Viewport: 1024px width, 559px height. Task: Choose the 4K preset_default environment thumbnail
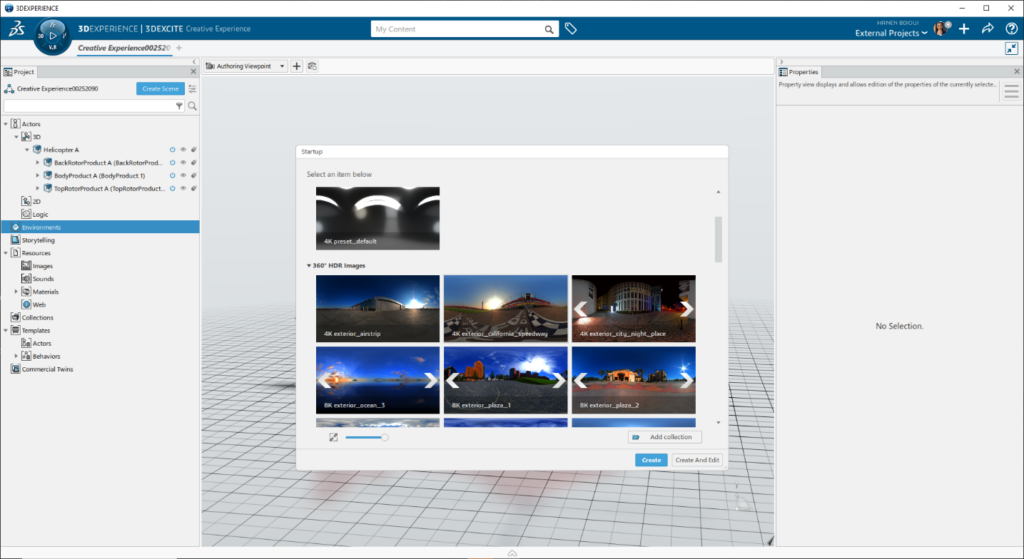pos(377,218)
